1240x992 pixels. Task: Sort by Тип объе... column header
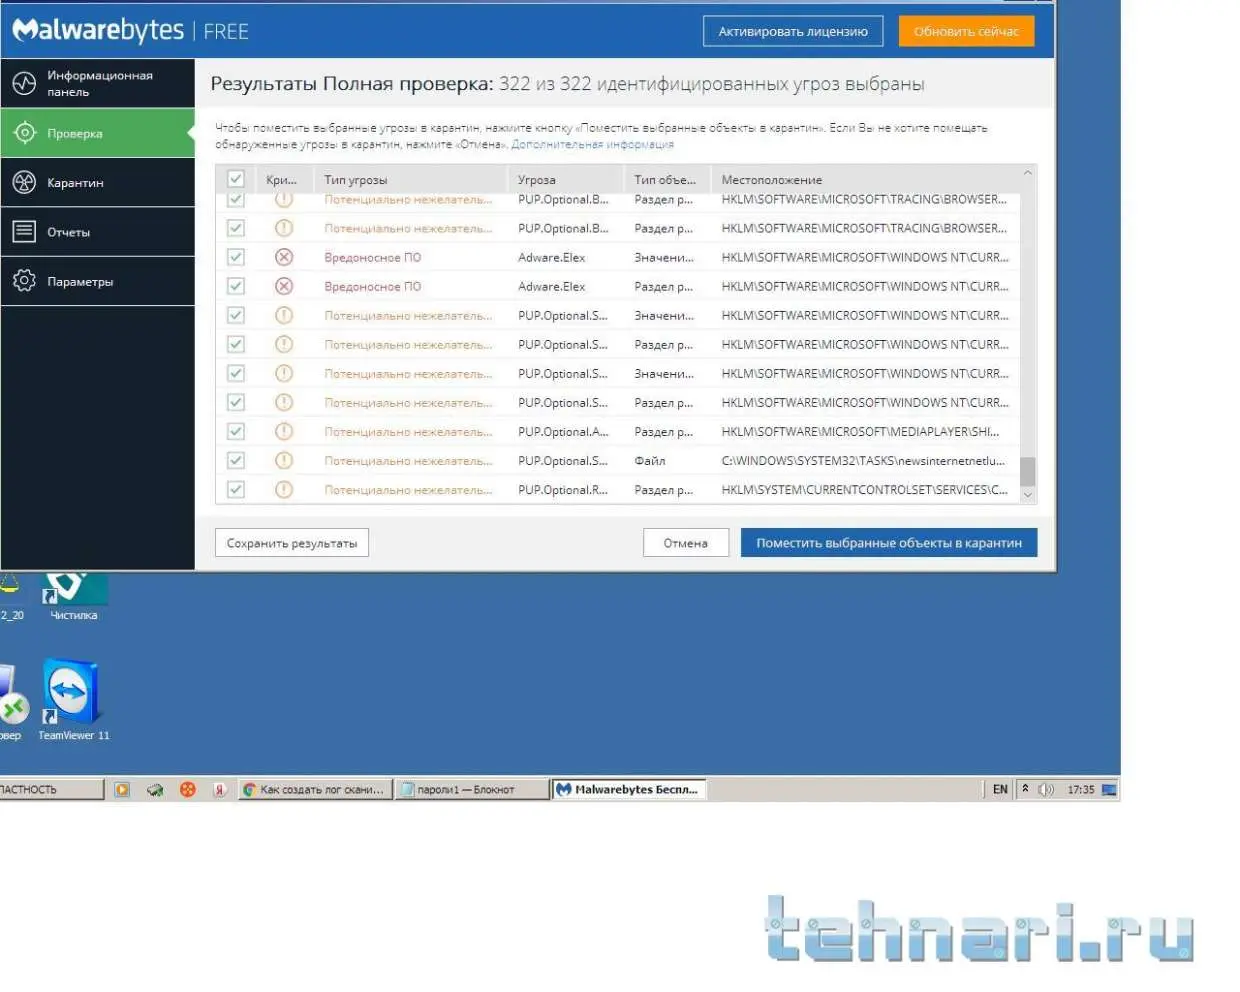click(x=666, y=180)
